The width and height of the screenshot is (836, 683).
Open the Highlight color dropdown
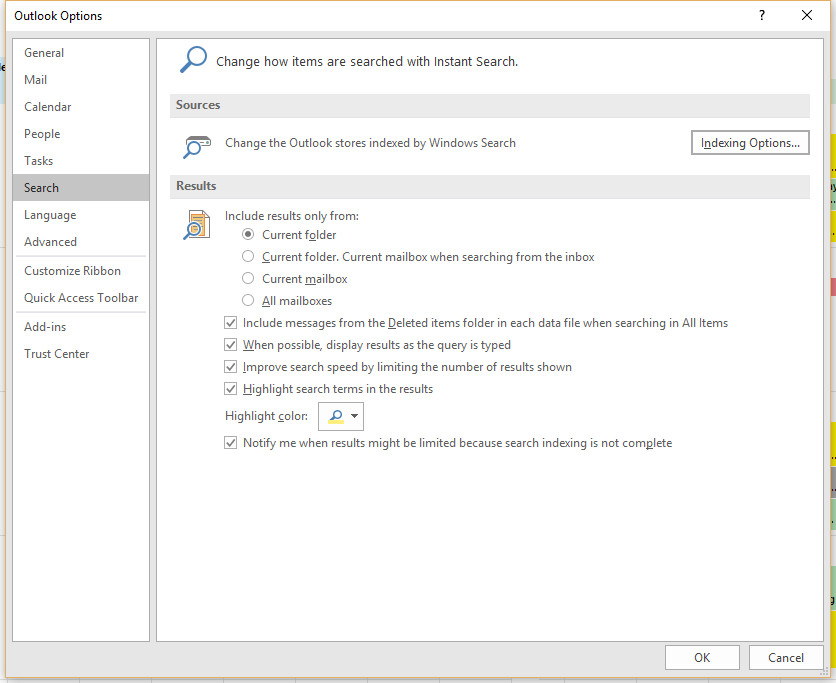point(341,416)
